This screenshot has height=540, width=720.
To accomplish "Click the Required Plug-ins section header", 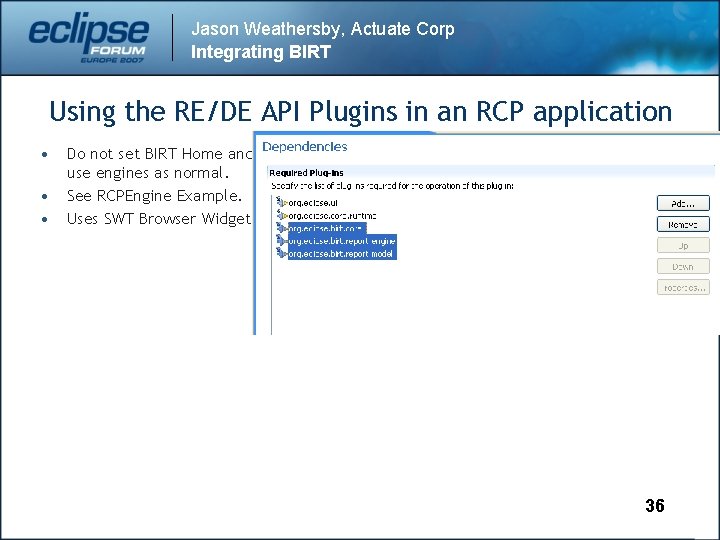I will click(306, 173).
